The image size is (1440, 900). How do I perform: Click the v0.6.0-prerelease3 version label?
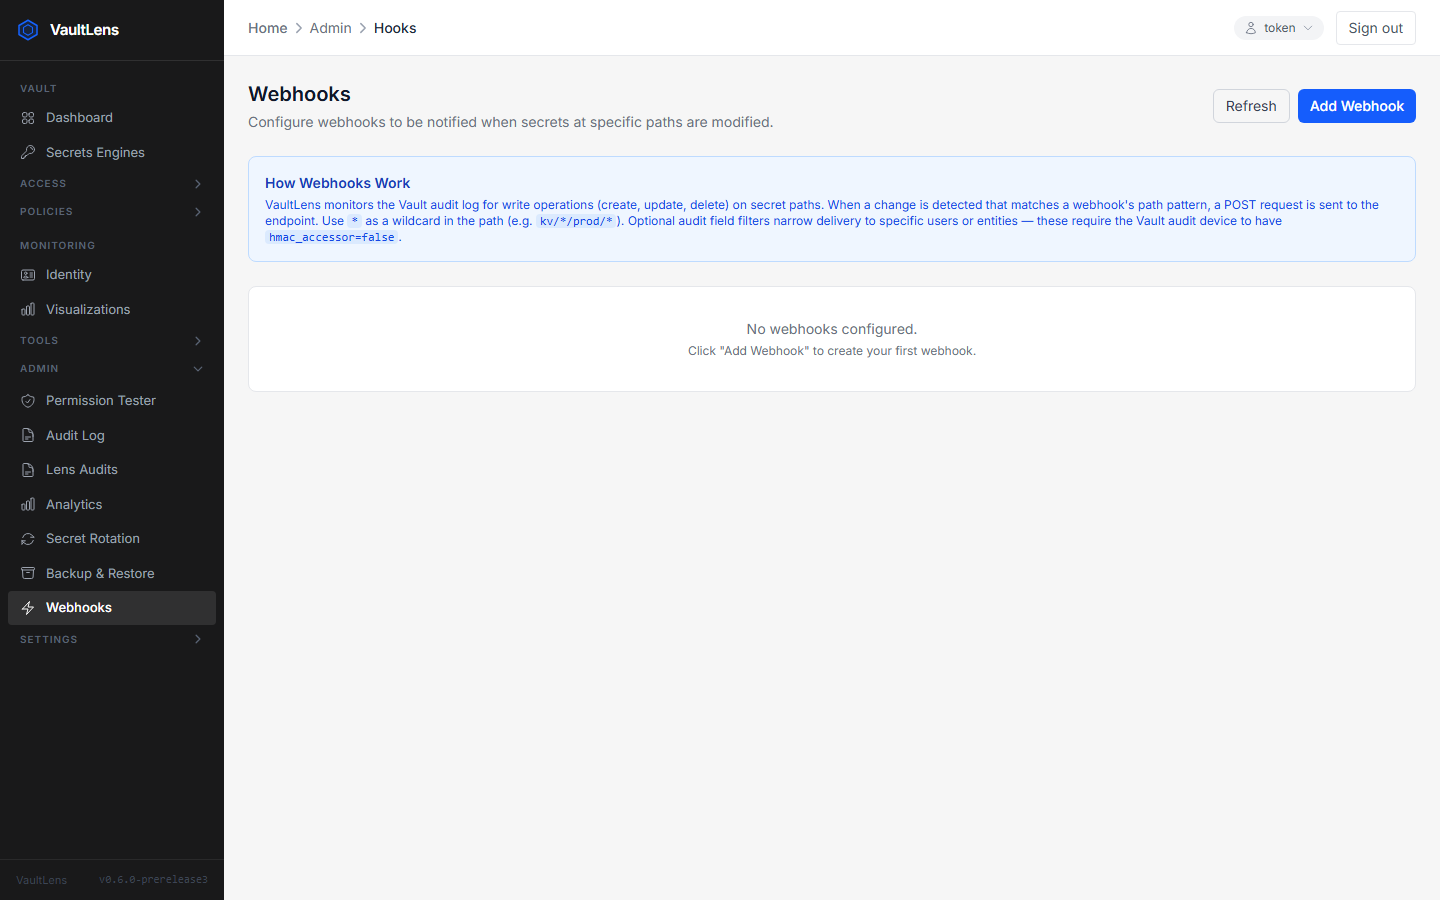[153, 880]
